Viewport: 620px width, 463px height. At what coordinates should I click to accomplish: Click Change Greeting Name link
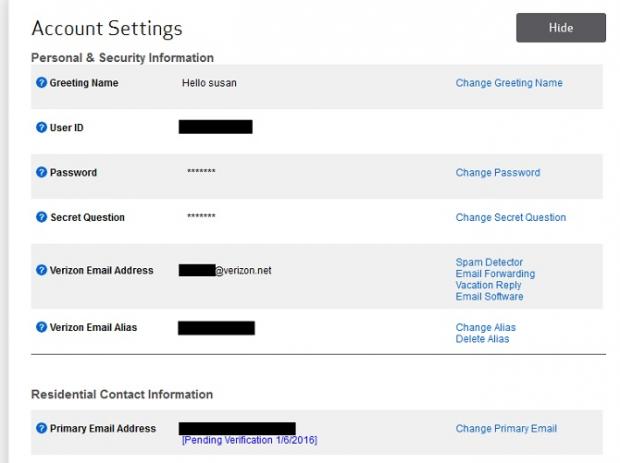(509, 83)
